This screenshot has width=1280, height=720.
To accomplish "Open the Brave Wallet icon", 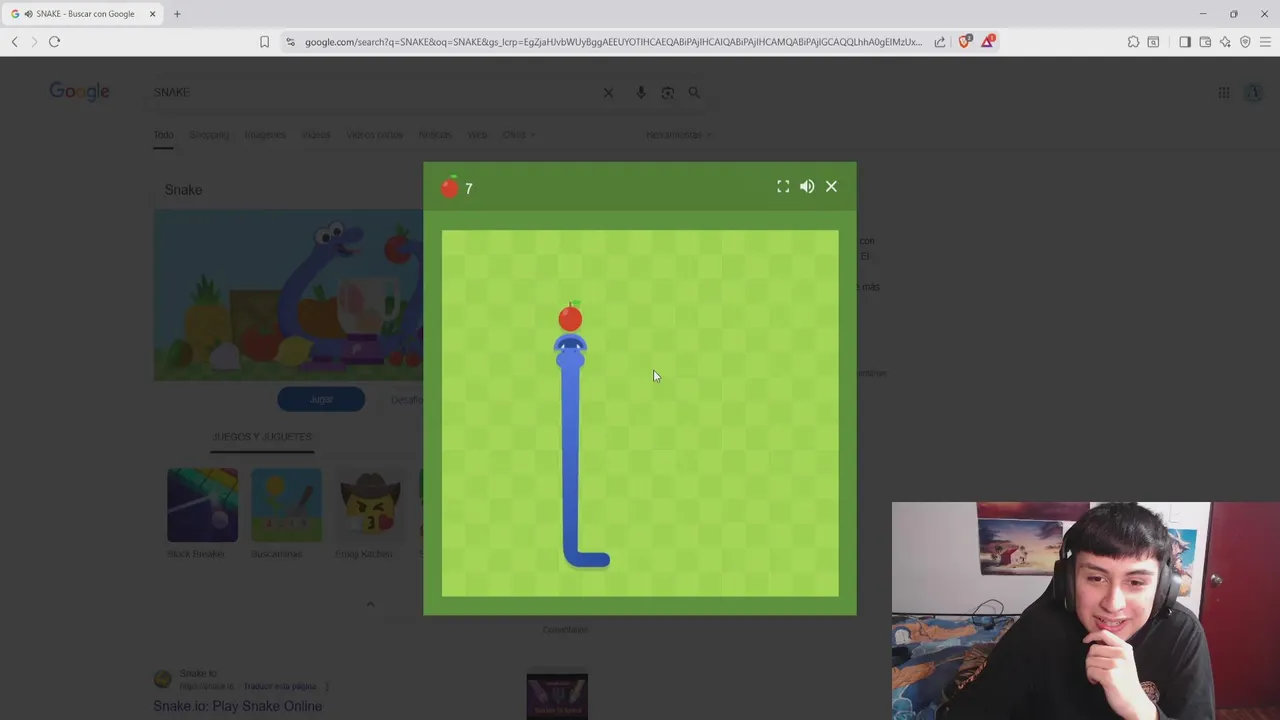I will [x=1205, y=42].
